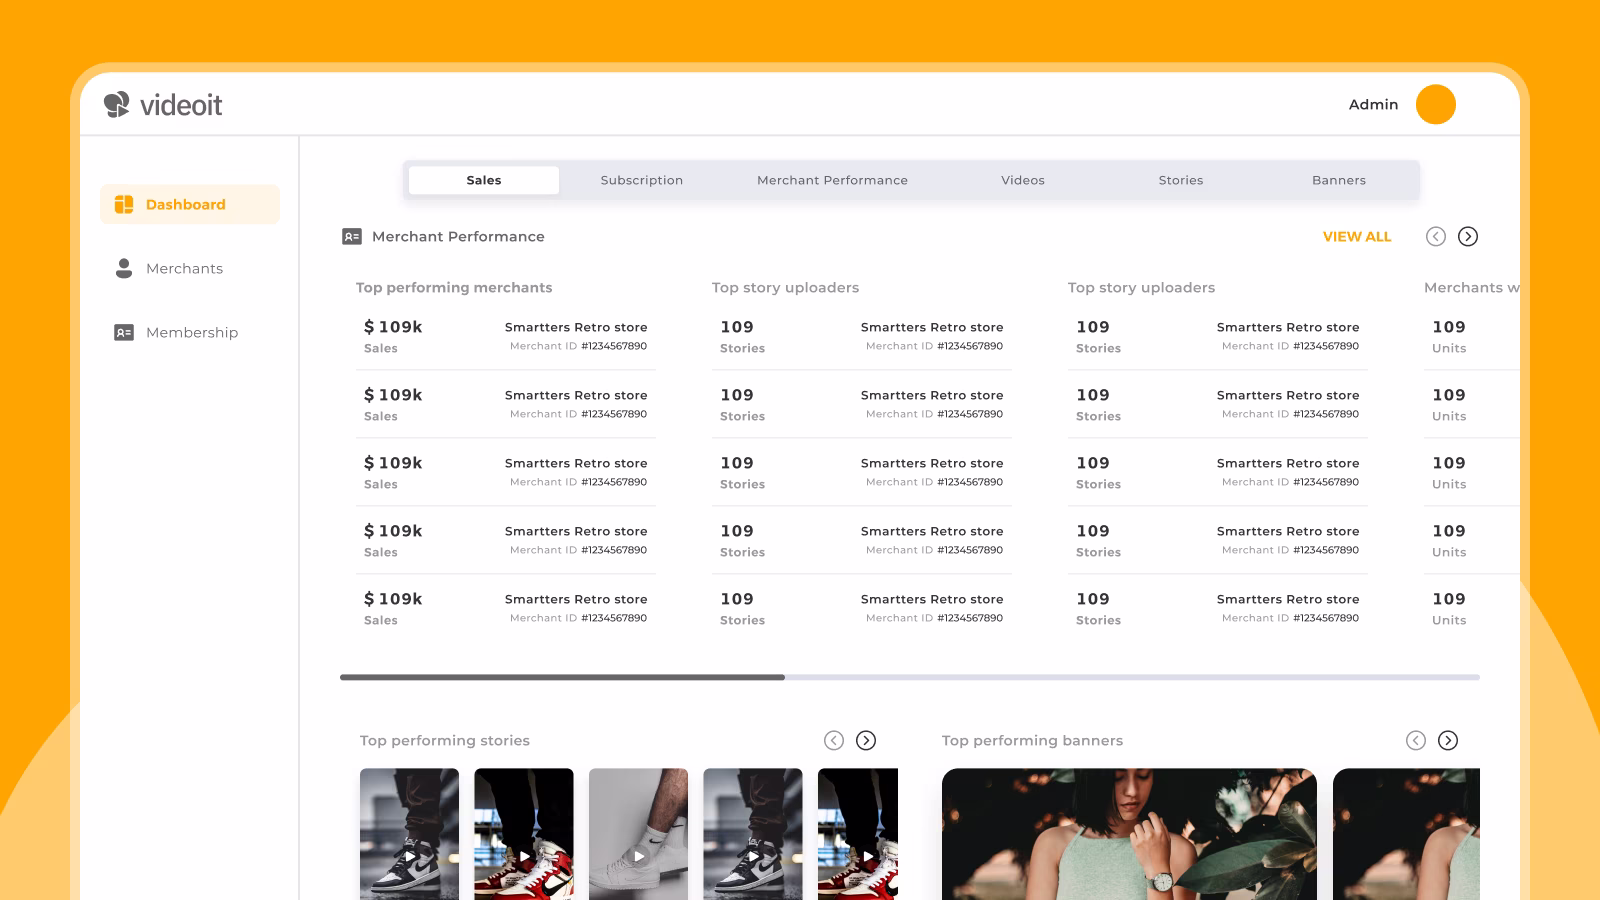Play the white sneaker story thumbnail
The width and height of the screenshot is (1600, 900).
point(638,834)
